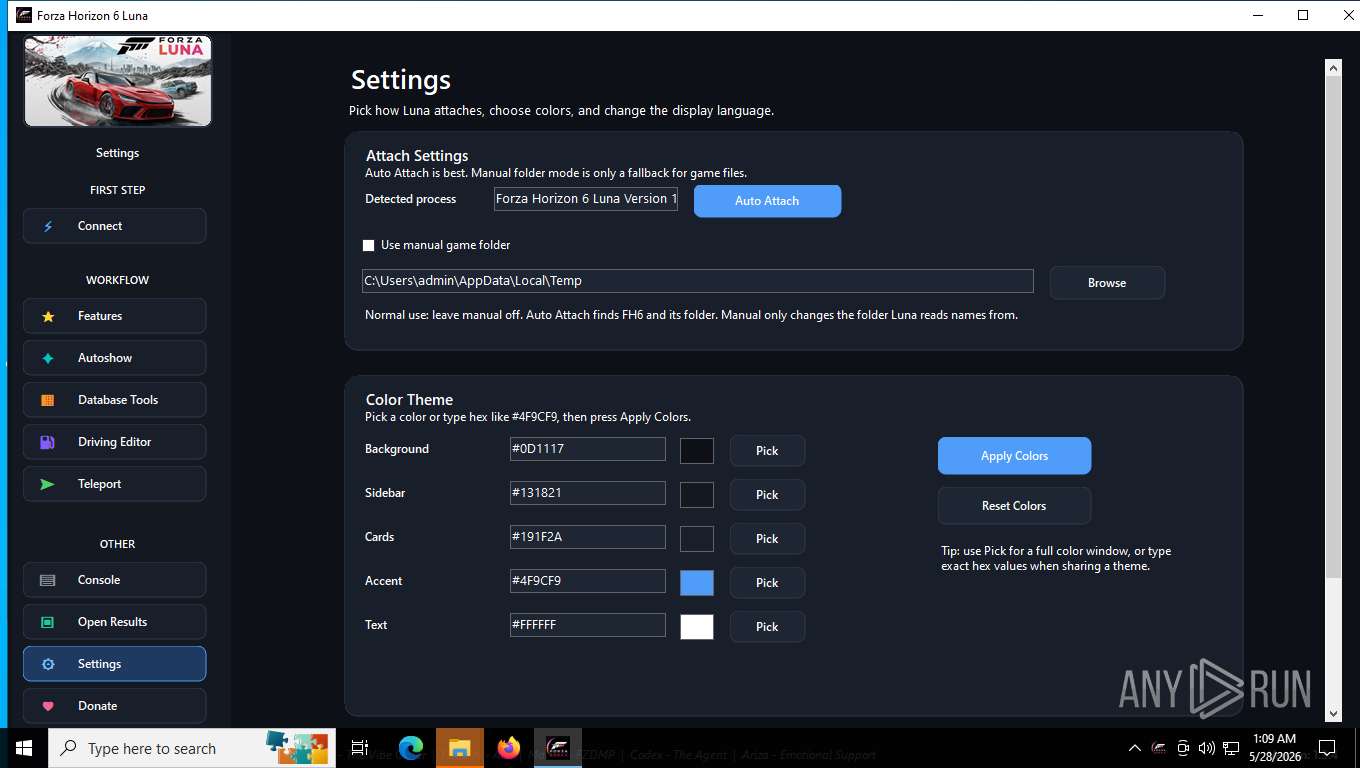Focus the Detected process text field
The width and height of the screenshot is (1360, 768).
pyautogui.click(x=586, y=199)
